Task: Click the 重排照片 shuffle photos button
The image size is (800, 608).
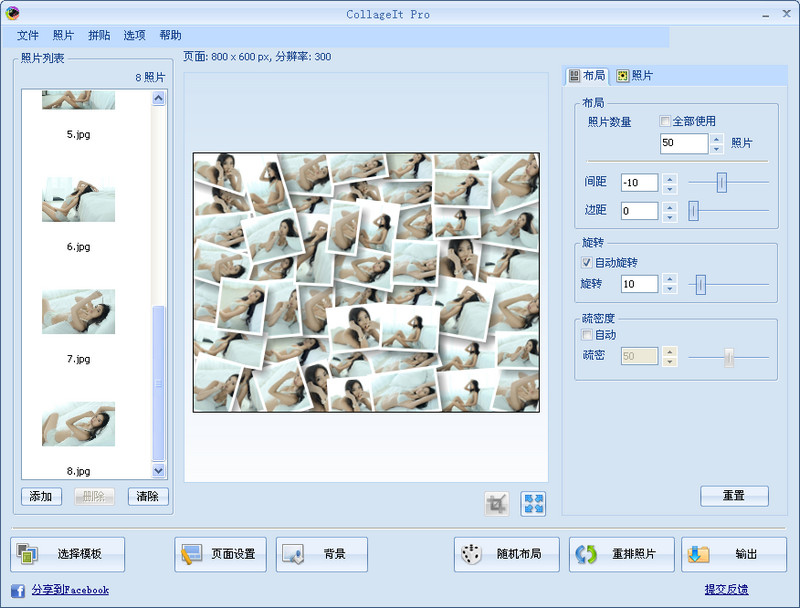Action: 622,554
